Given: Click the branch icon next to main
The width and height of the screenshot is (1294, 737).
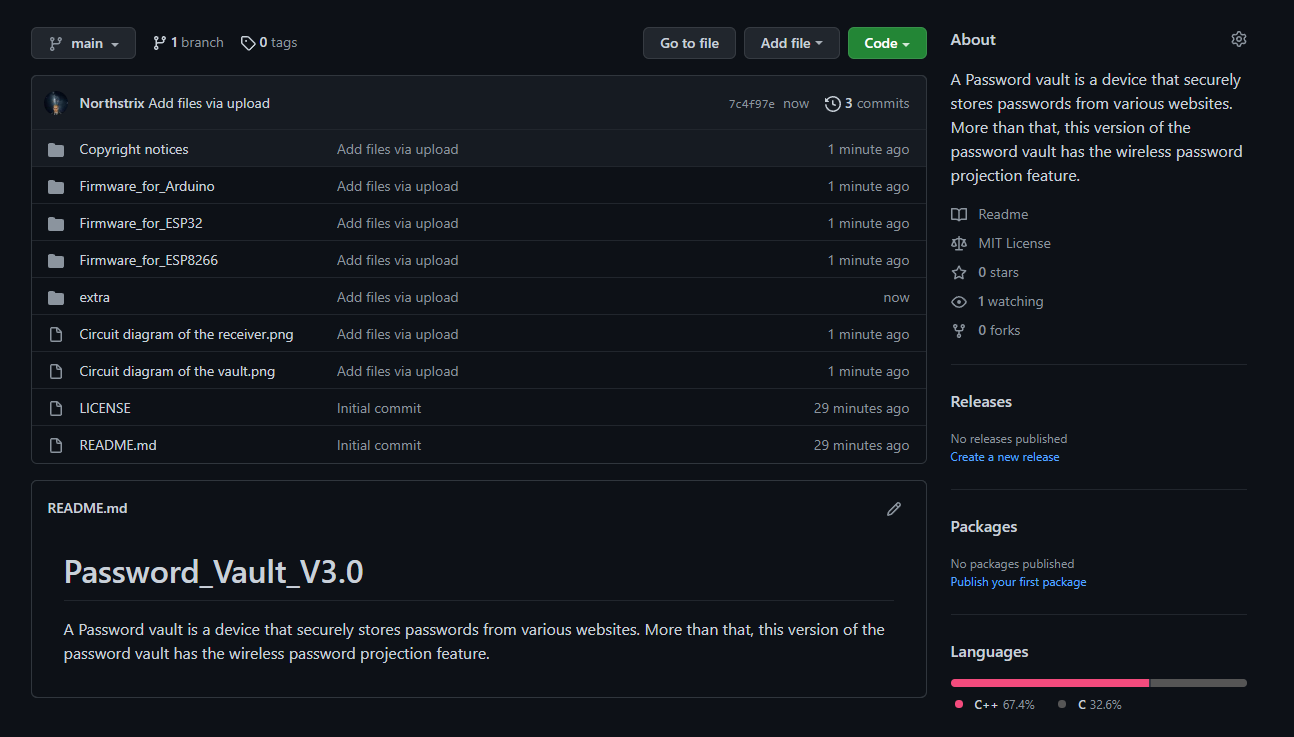Looking at the screenshot, I should click(158, 42).
